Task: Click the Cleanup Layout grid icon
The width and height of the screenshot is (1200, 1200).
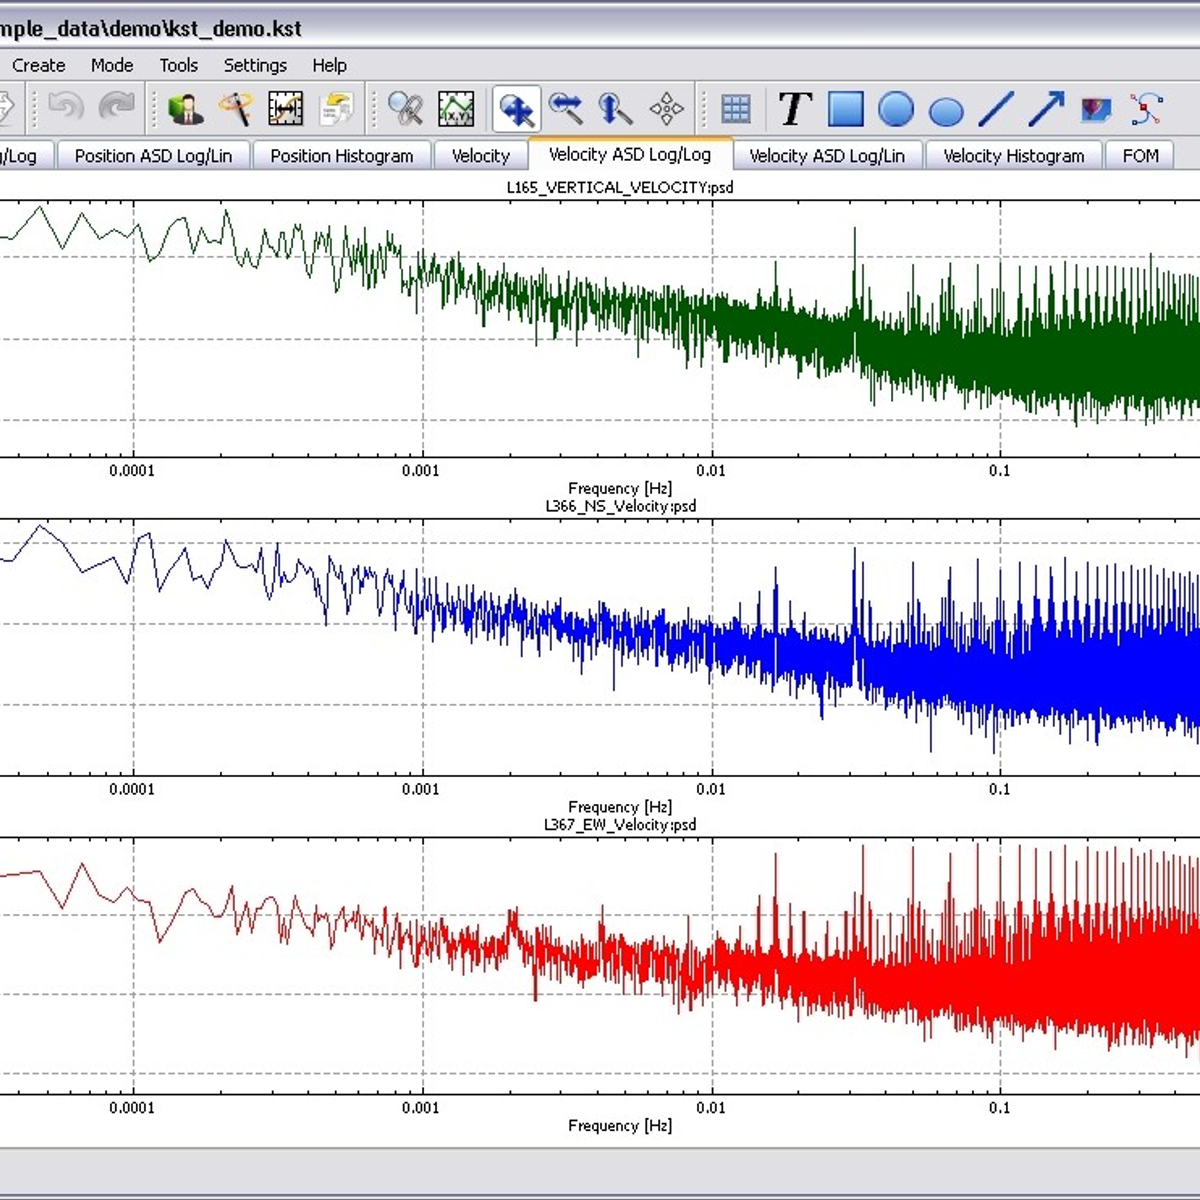Action: [737, 108]
